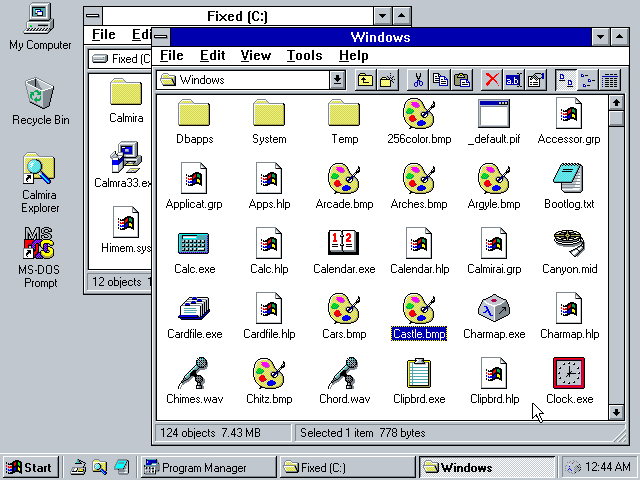The image size is (640, 480).
Task: Click the Find magnifier quick-launch icon
Action: click(100, 467)
